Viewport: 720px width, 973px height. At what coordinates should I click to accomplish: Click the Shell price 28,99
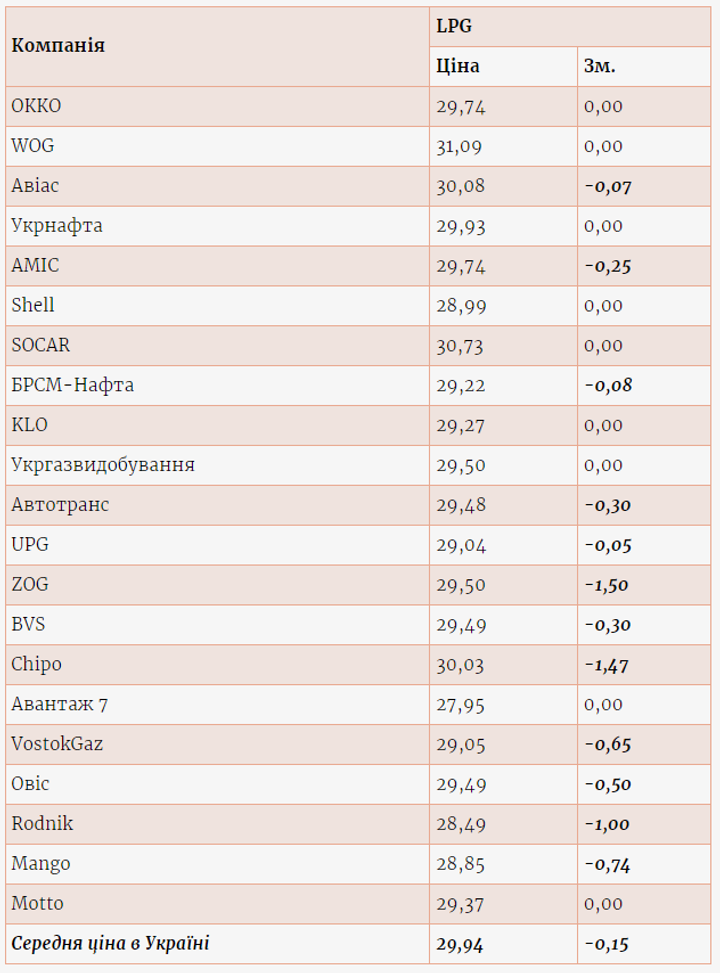pos(461,306)
